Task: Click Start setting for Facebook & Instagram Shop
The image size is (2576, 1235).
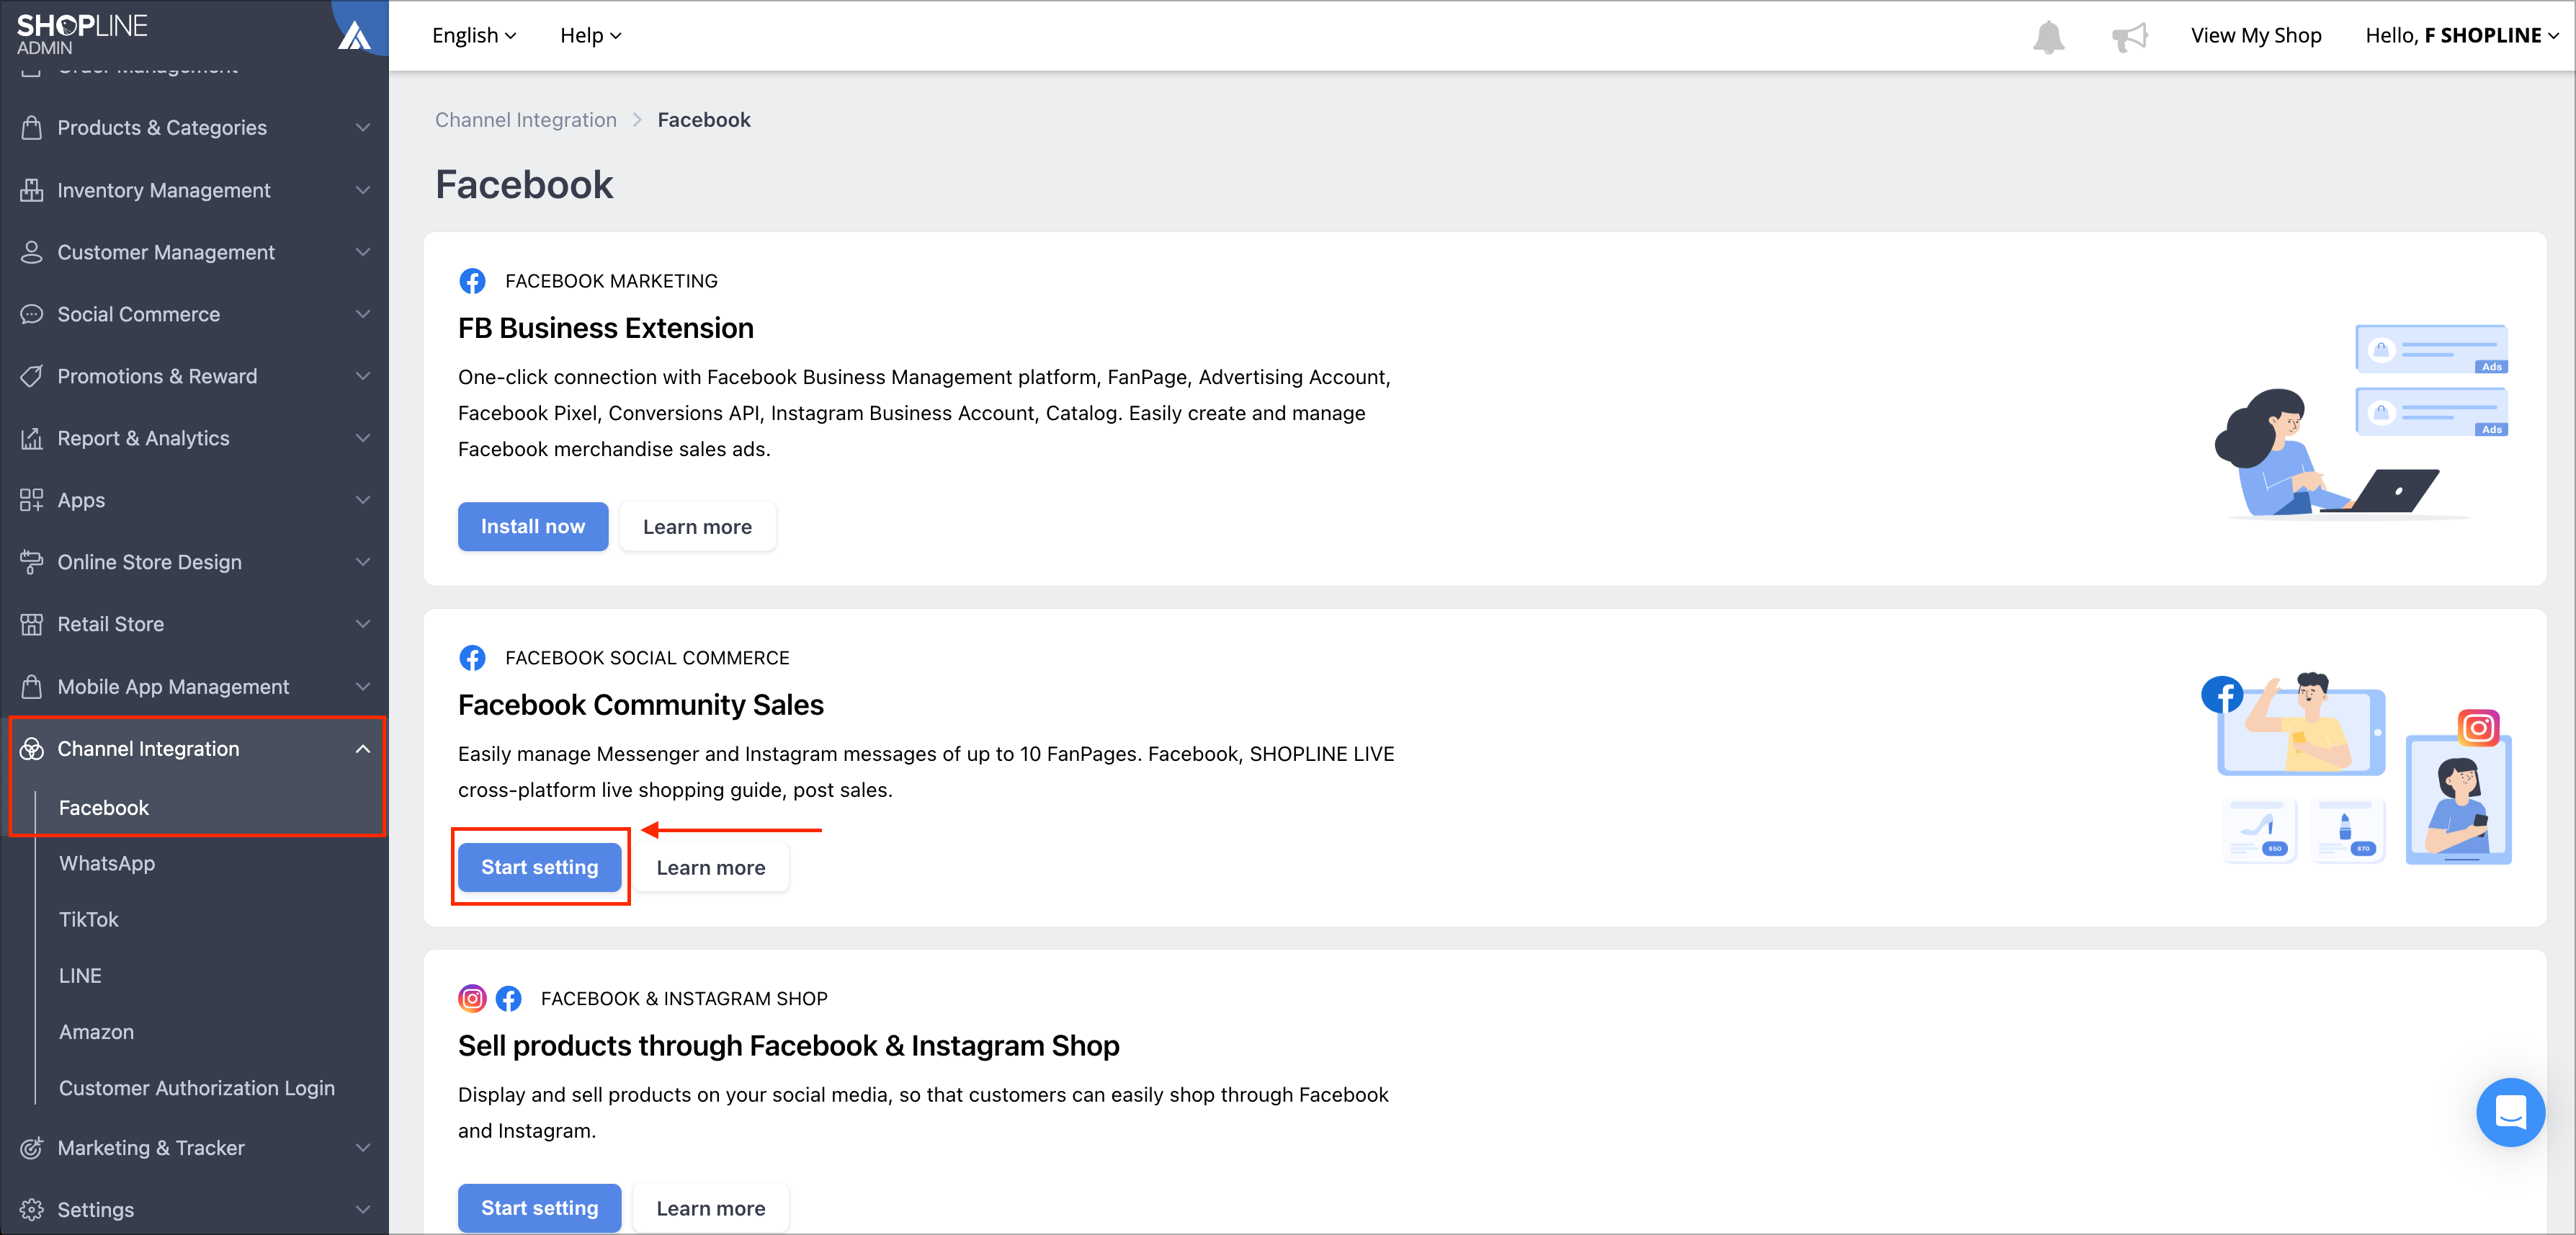Action: (x=540, y=1208)
